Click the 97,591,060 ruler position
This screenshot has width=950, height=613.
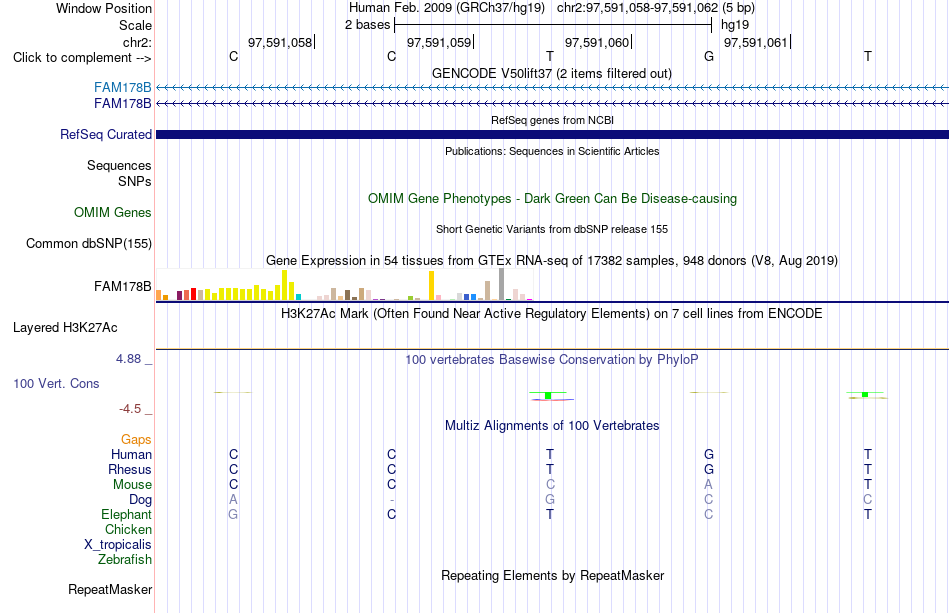pos(597,42)
